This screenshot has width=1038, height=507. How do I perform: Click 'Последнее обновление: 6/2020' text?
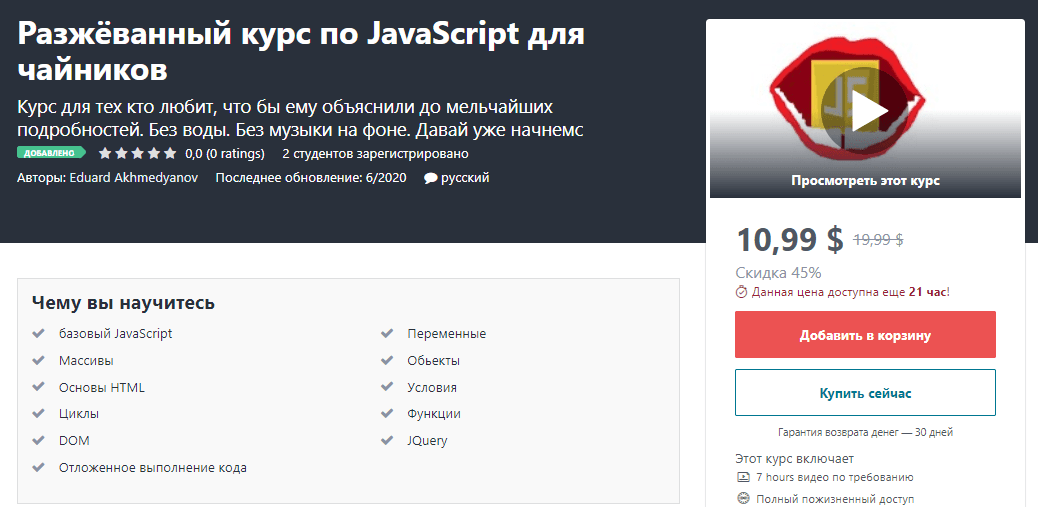311,177
